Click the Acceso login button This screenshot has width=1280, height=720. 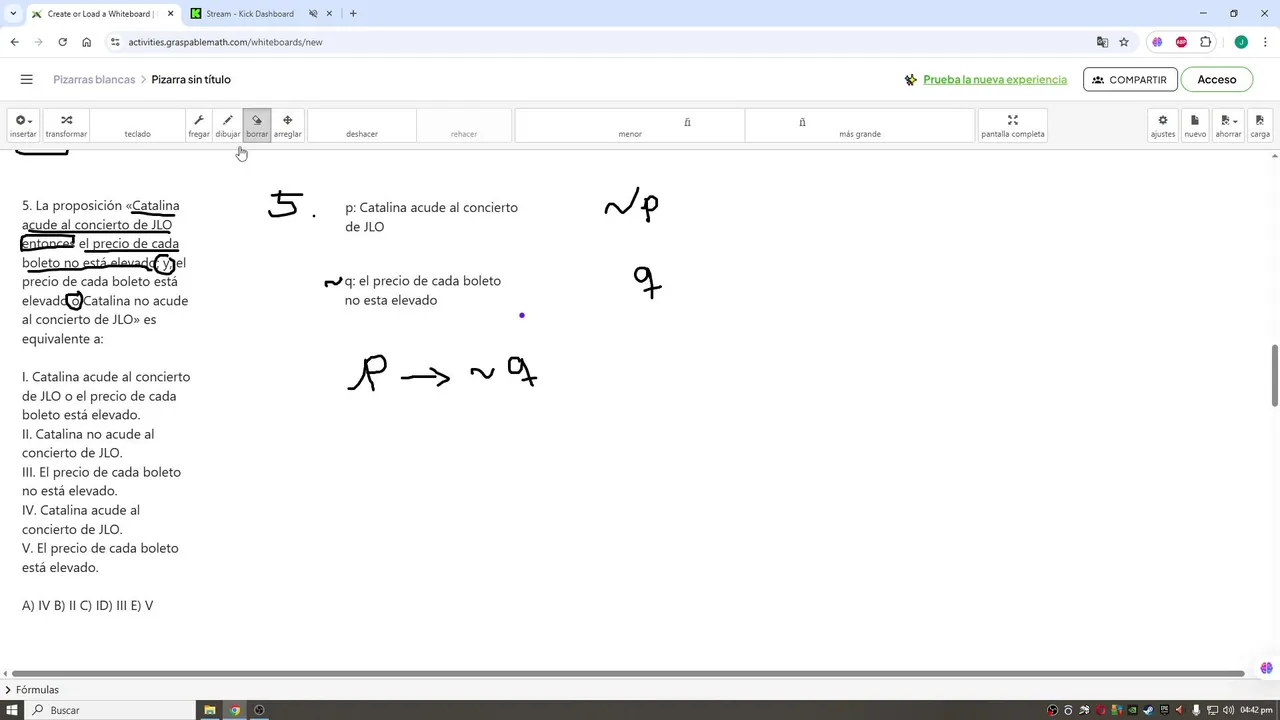[x=1217, y=79]
